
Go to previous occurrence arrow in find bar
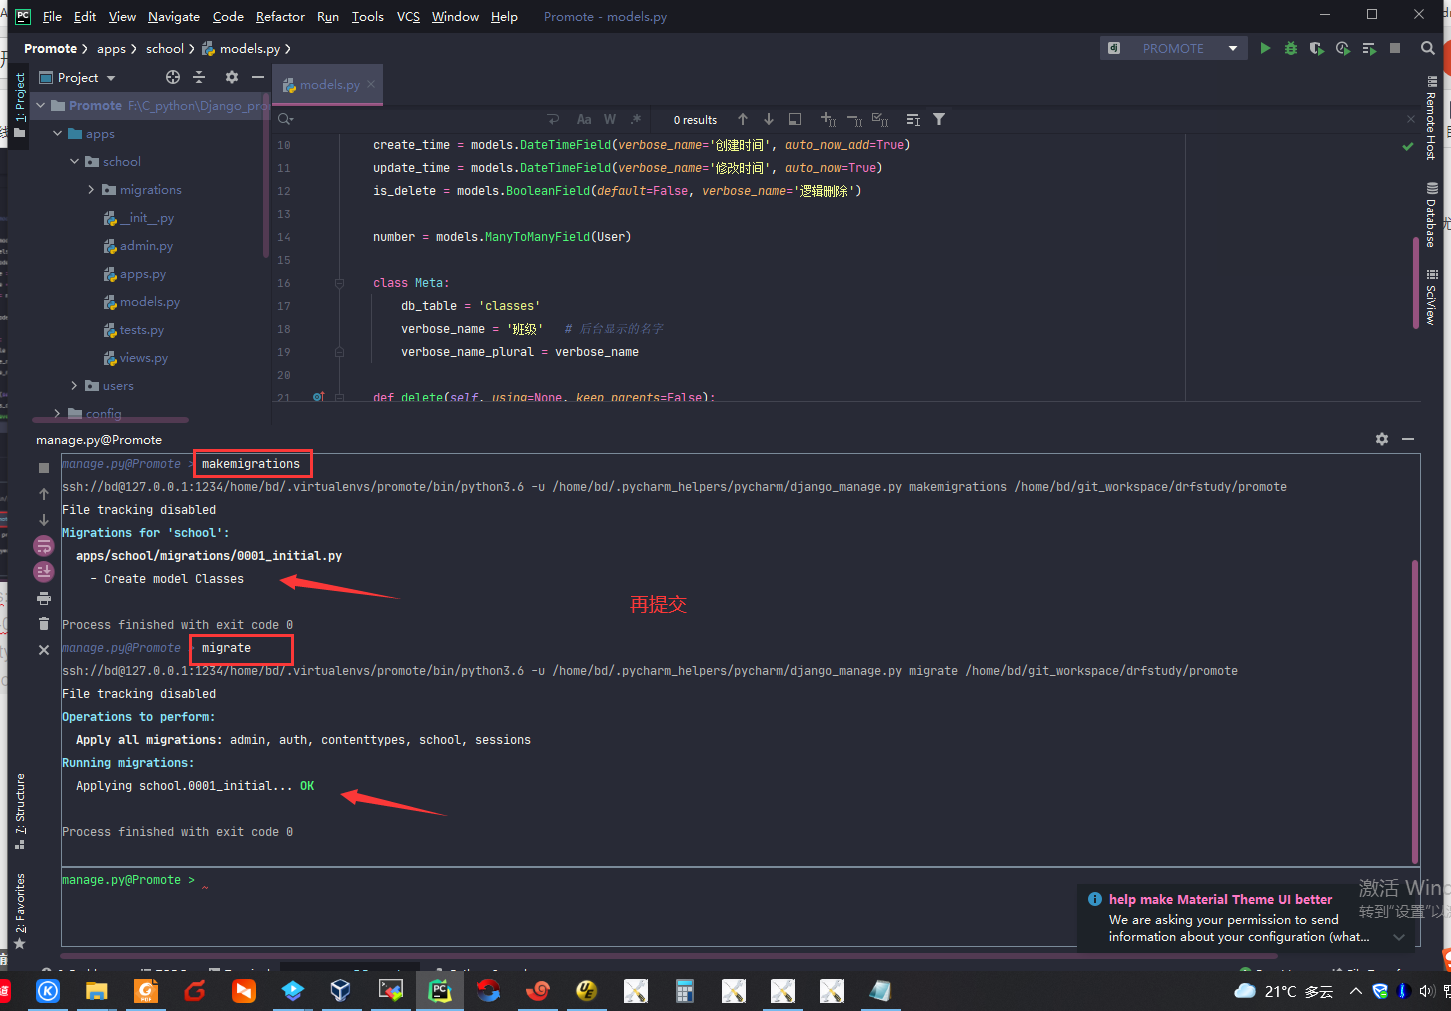(743, 119)
